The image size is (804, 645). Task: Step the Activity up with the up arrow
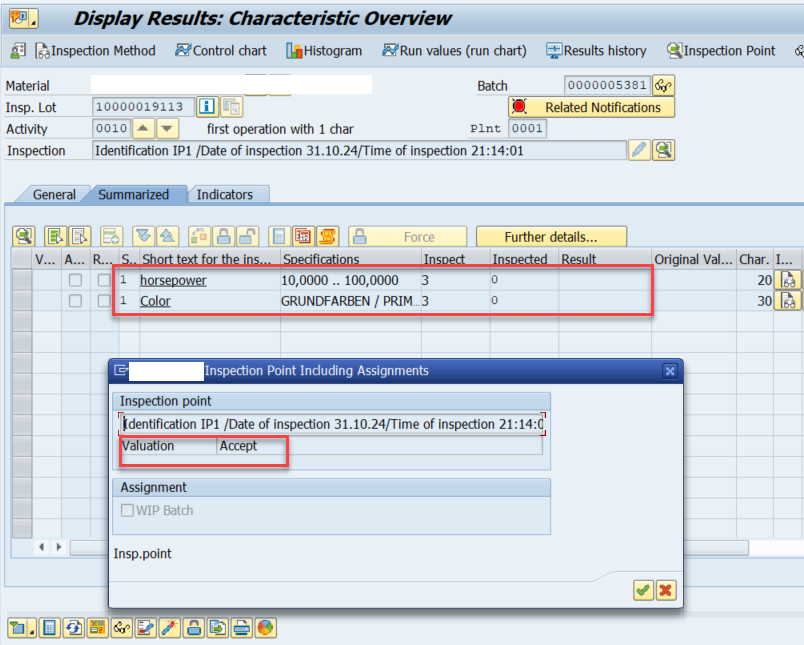coord(144,128)
